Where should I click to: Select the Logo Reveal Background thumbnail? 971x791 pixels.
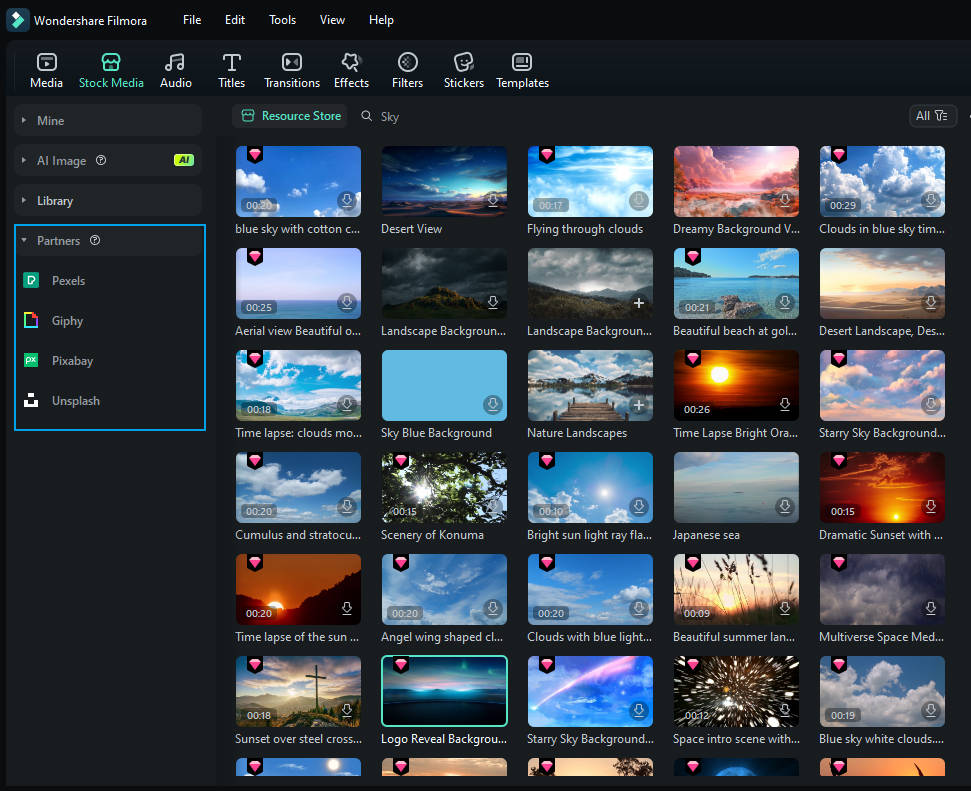(444, 691)
